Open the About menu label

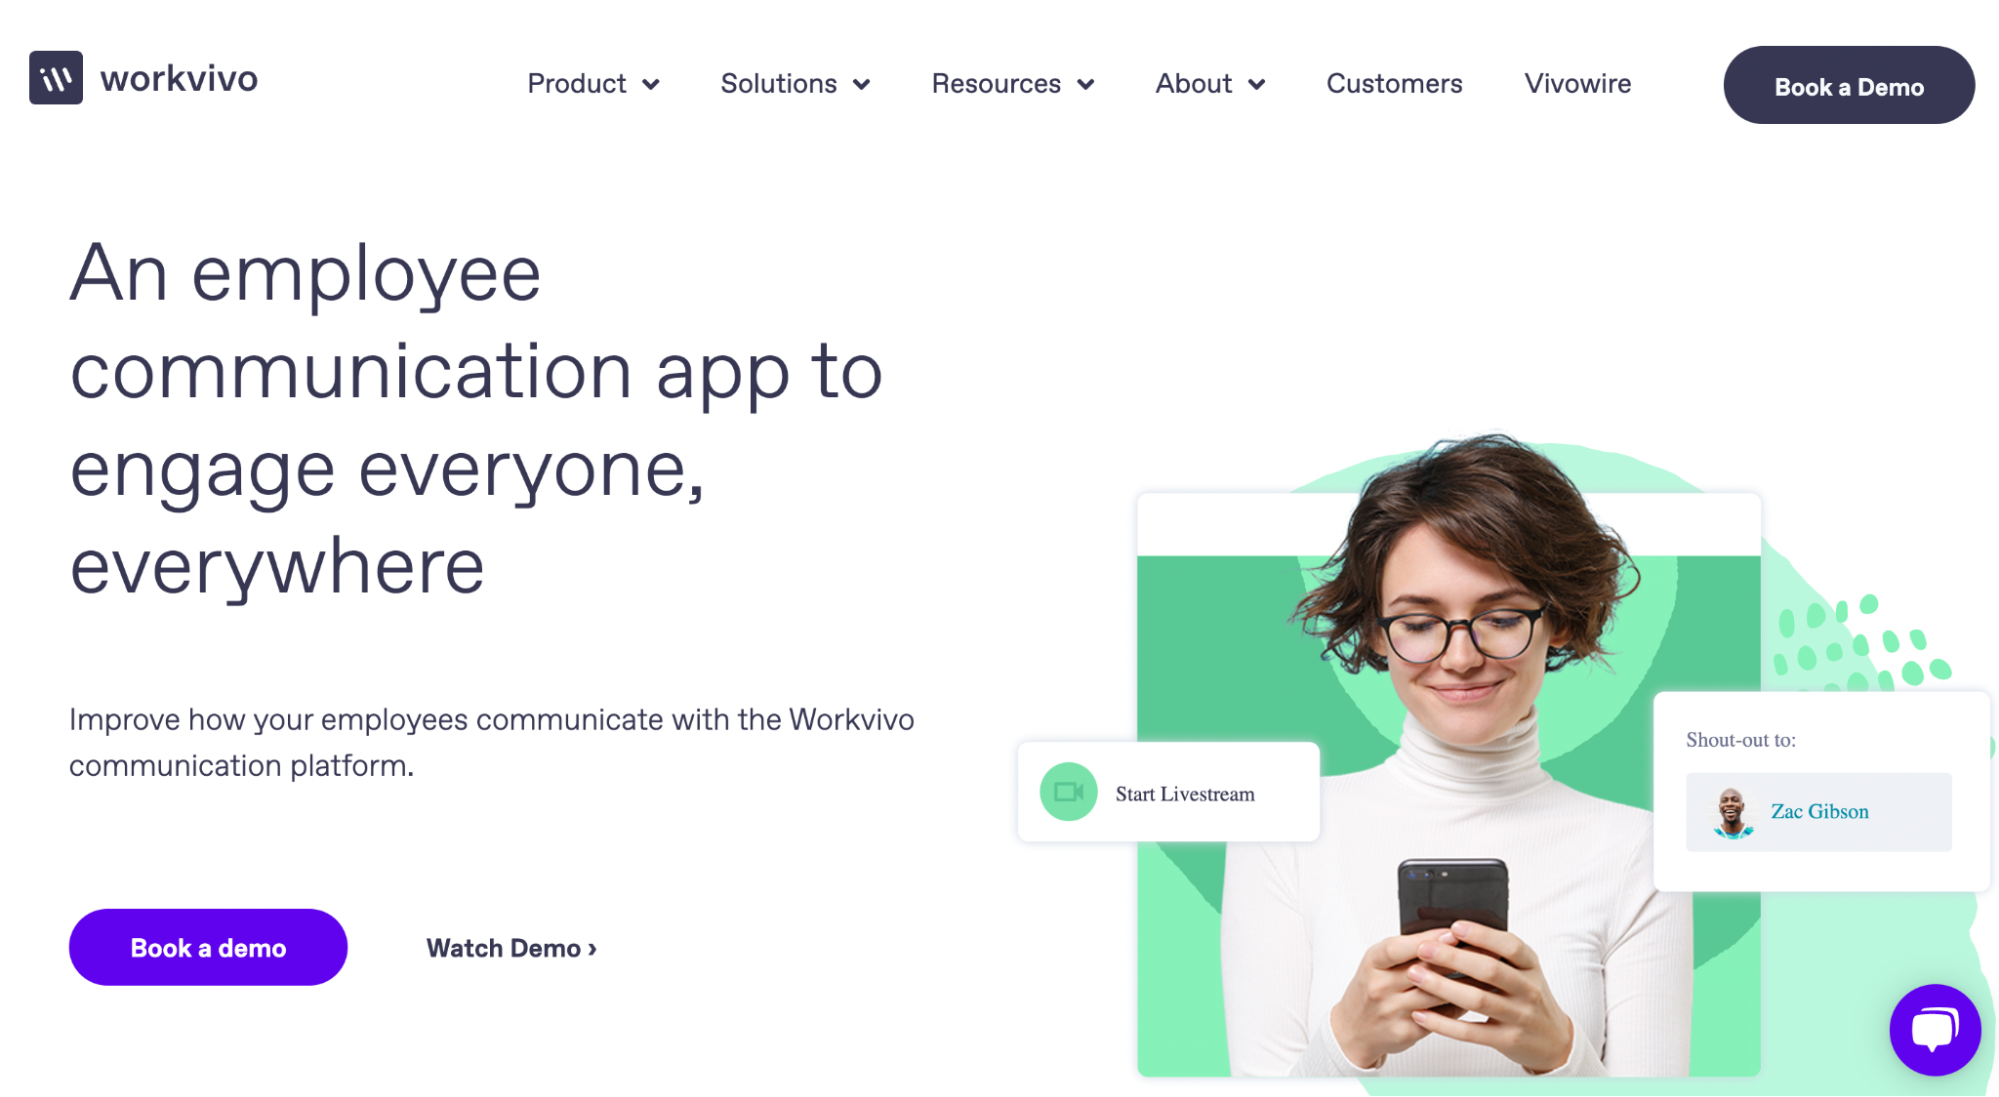point(1193,84)
